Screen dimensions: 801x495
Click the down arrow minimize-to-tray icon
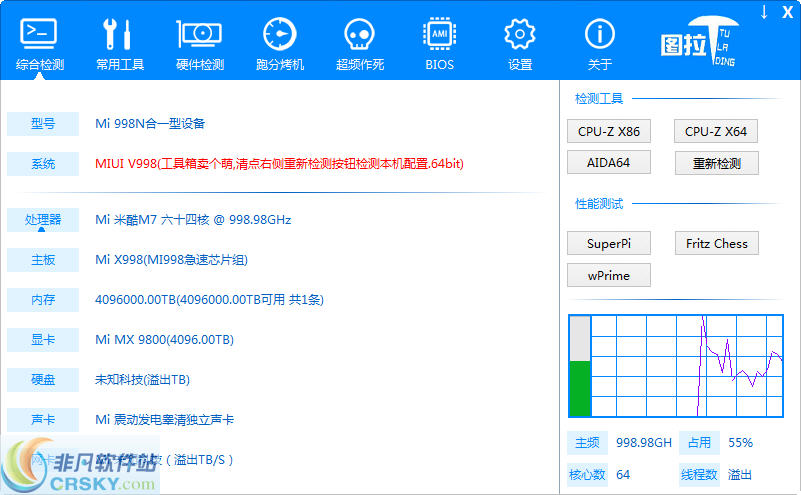point(764,12)
